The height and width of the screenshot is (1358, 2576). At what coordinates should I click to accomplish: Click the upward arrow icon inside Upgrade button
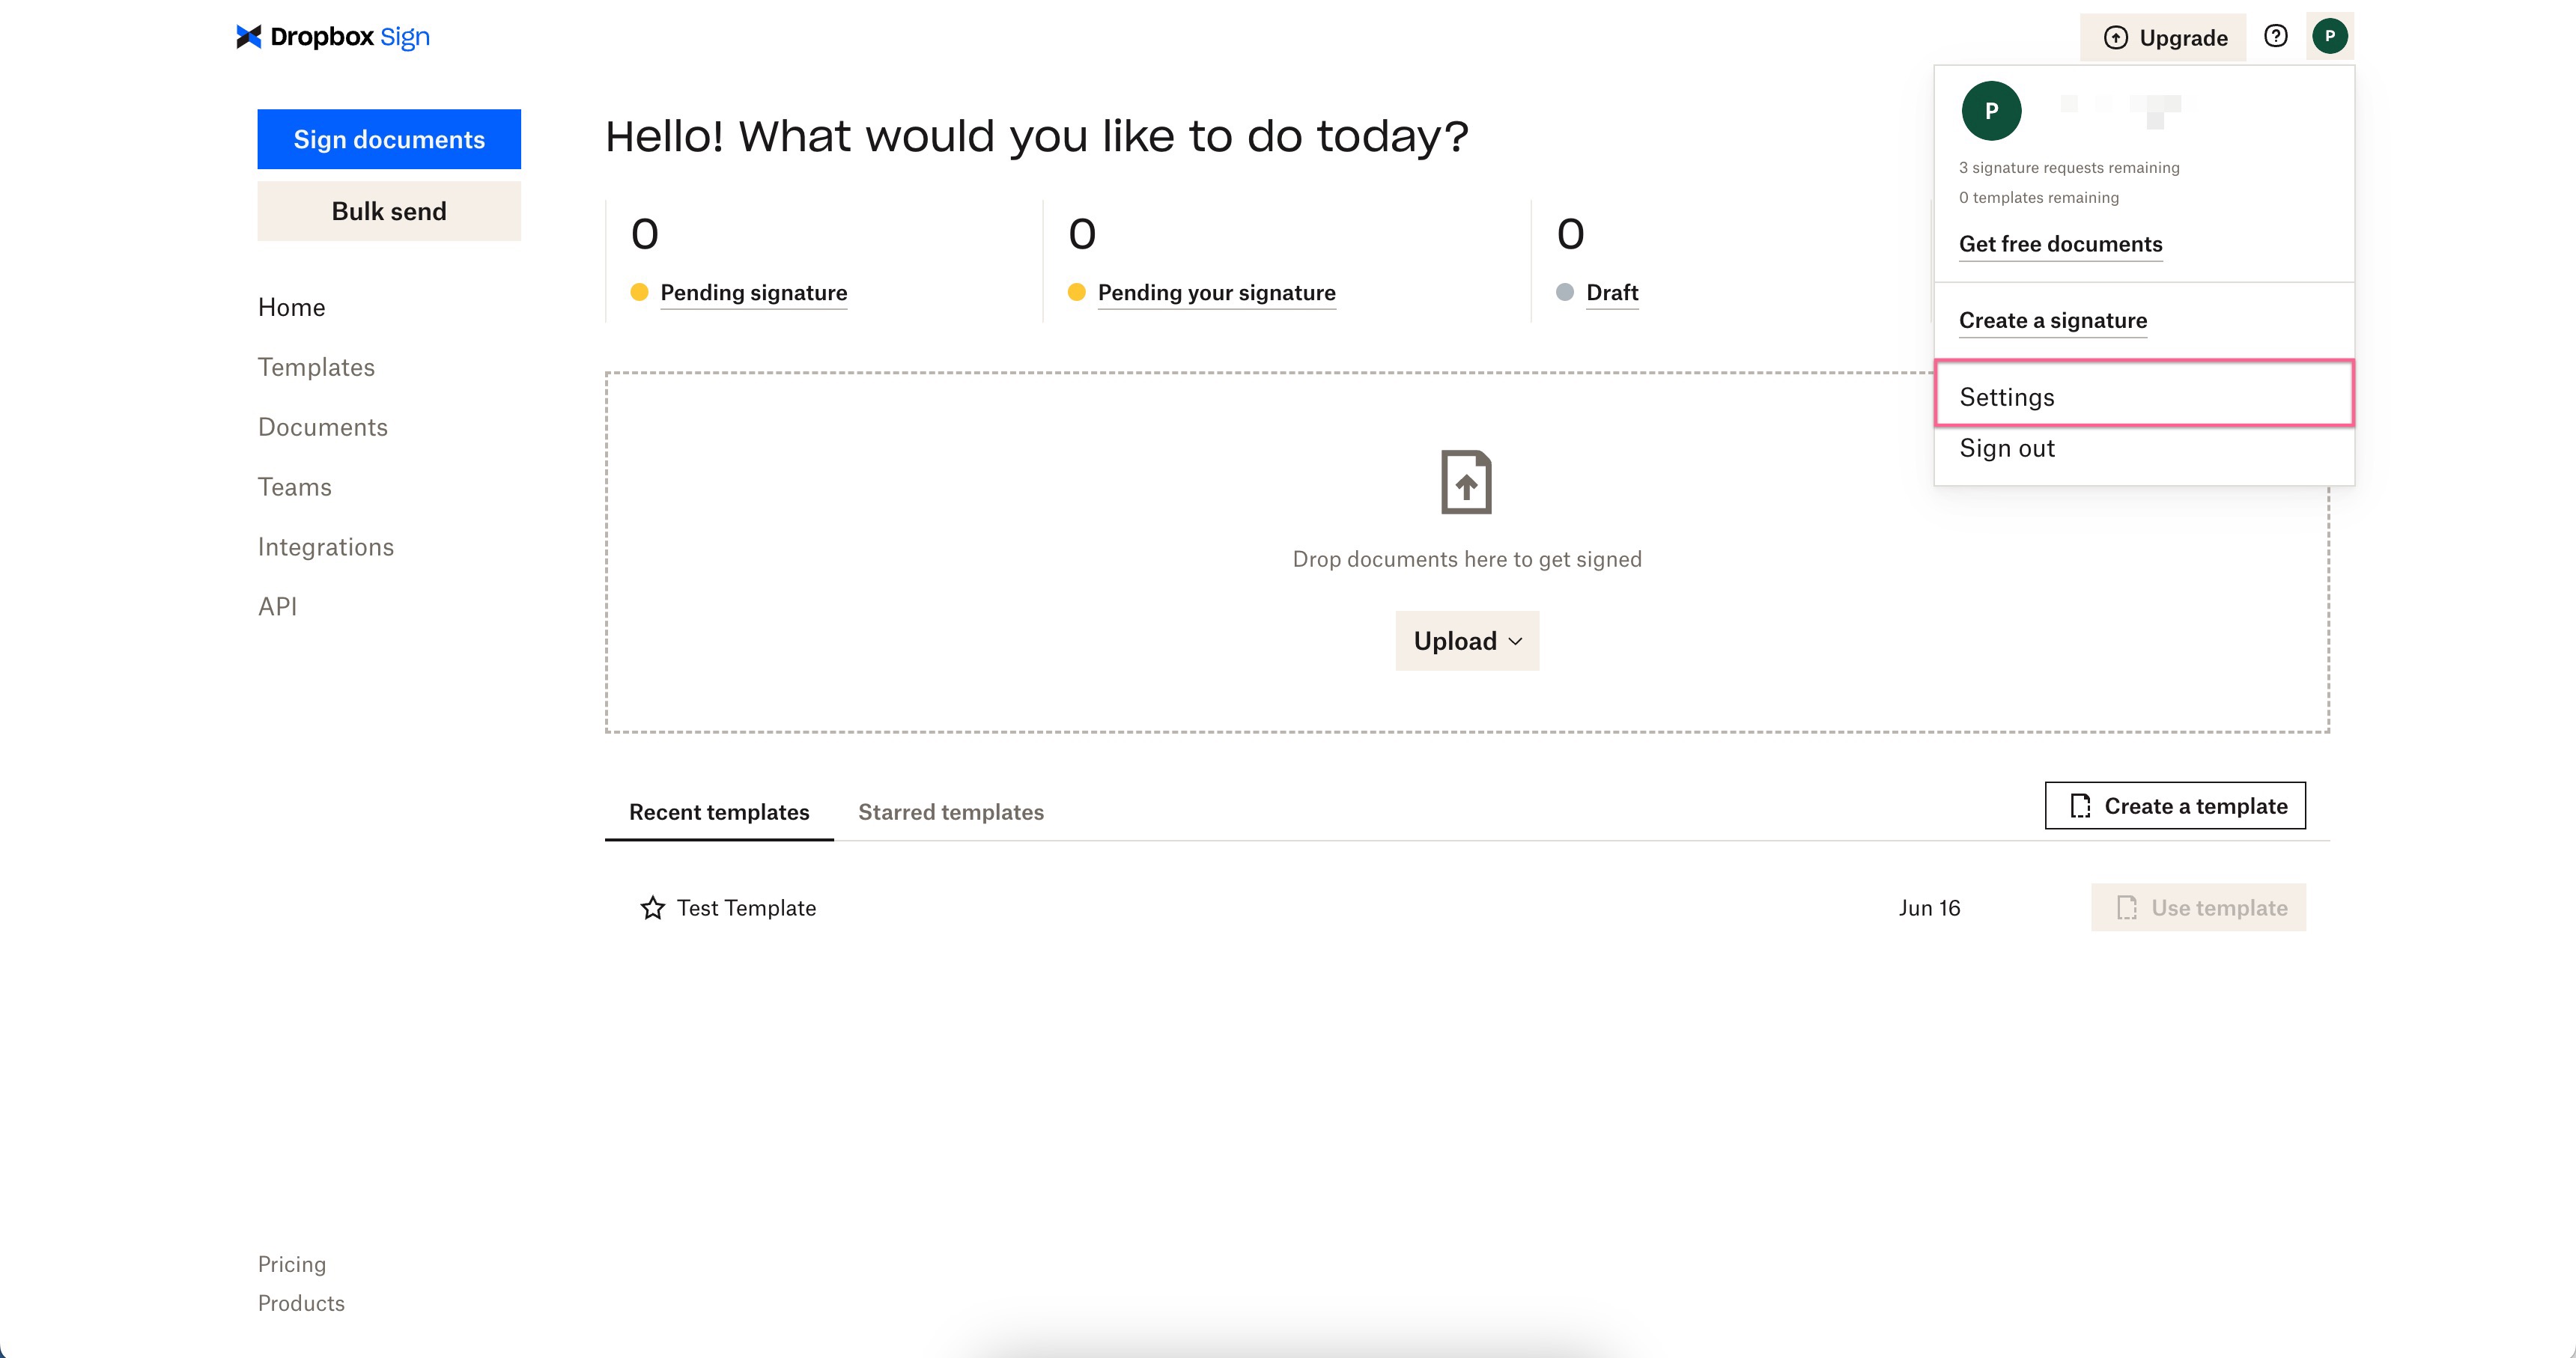2116,37
